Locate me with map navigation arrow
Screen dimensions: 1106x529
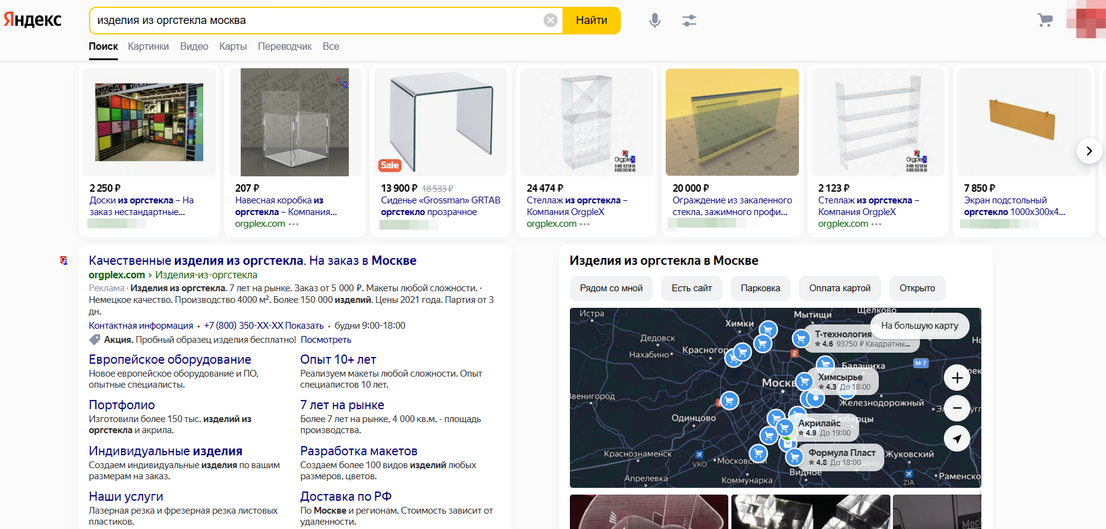956,439
